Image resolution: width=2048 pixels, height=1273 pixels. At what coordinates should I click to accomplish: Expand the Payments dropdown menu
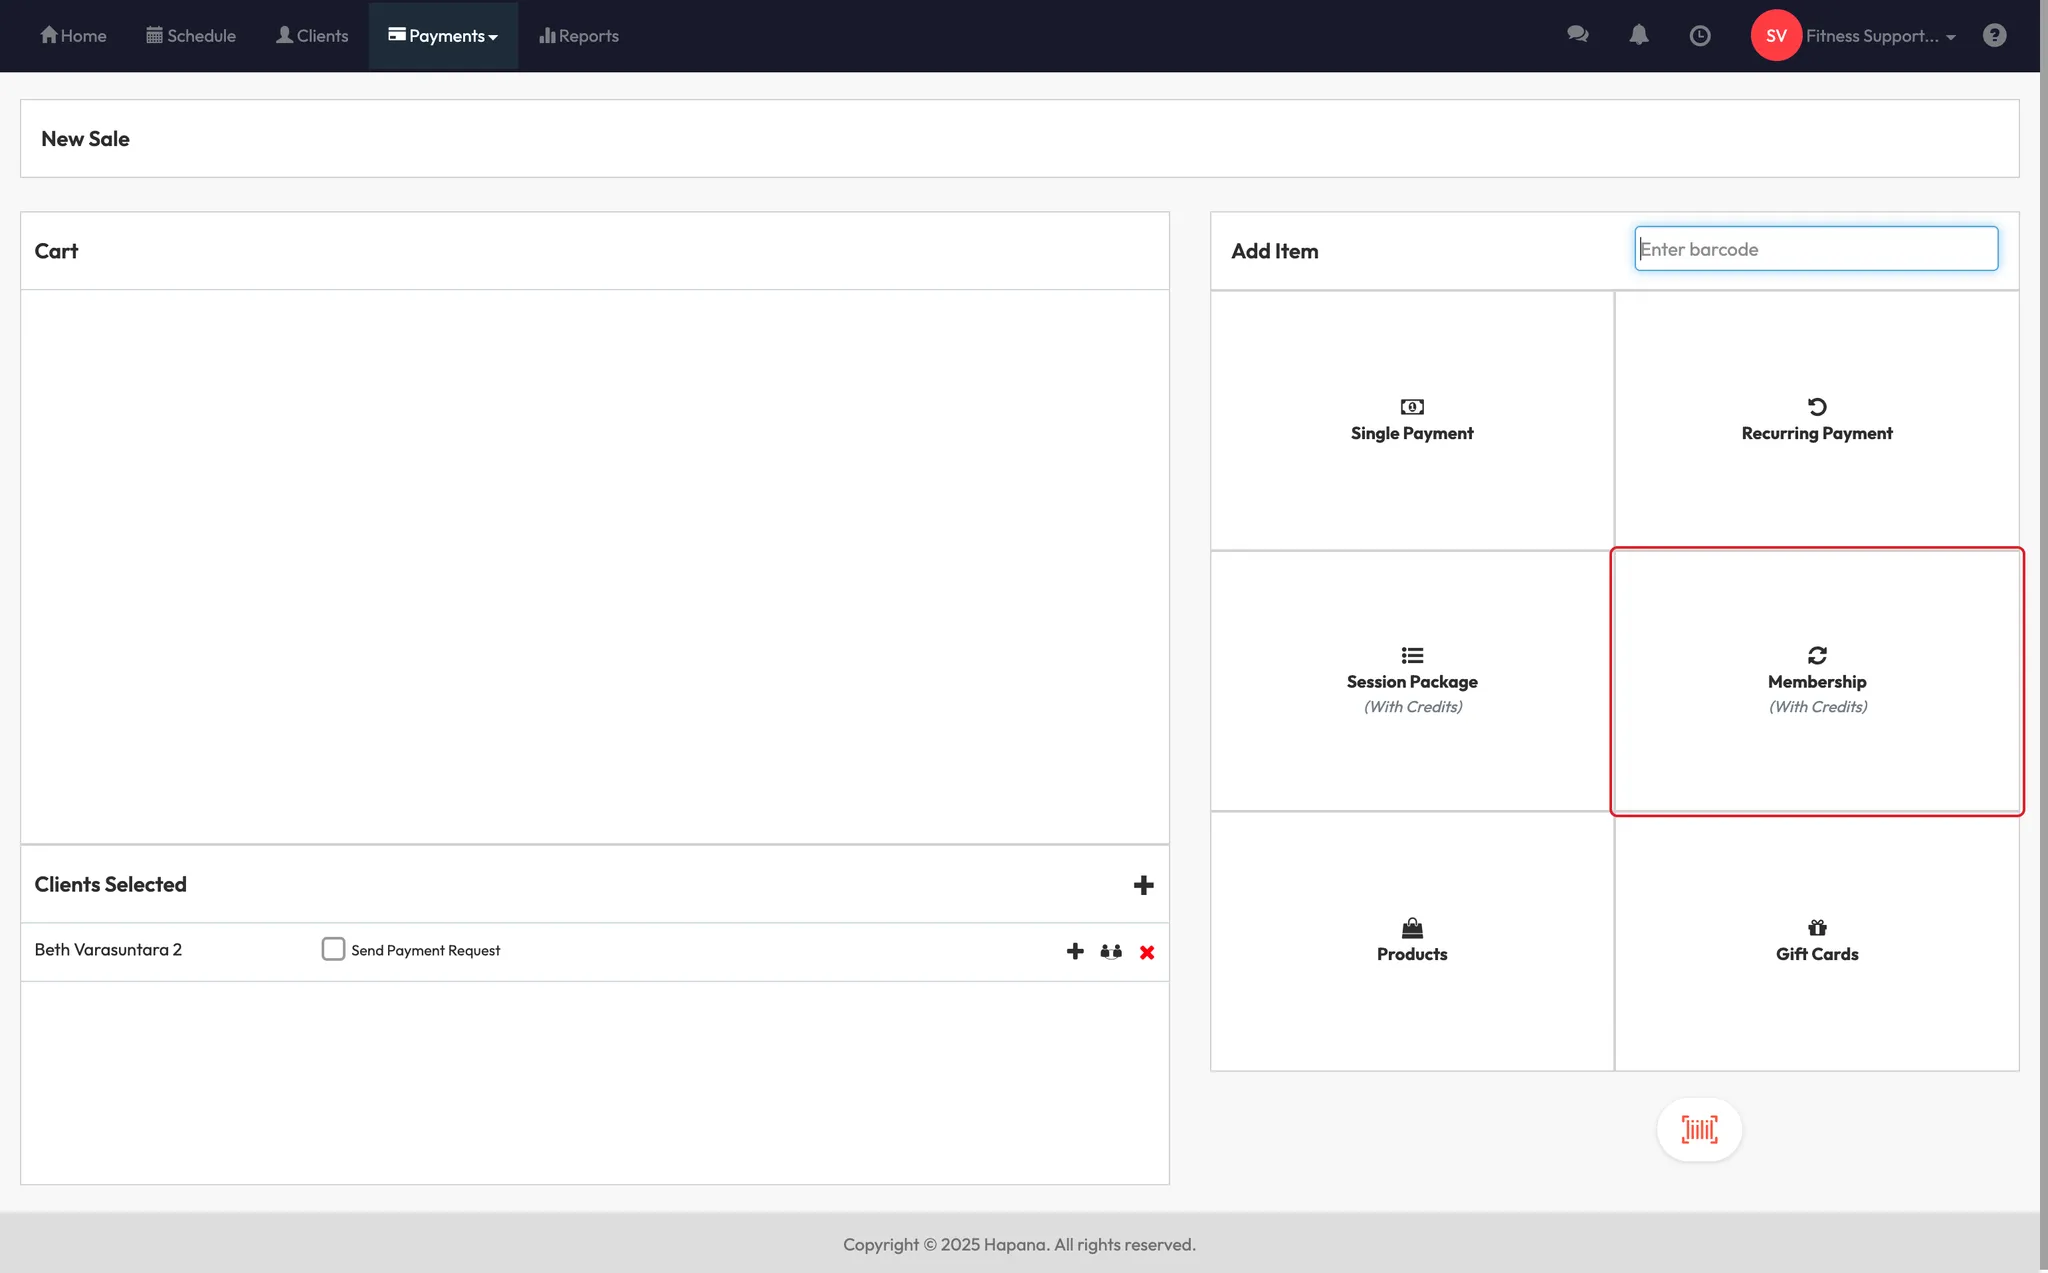point(443,36)
